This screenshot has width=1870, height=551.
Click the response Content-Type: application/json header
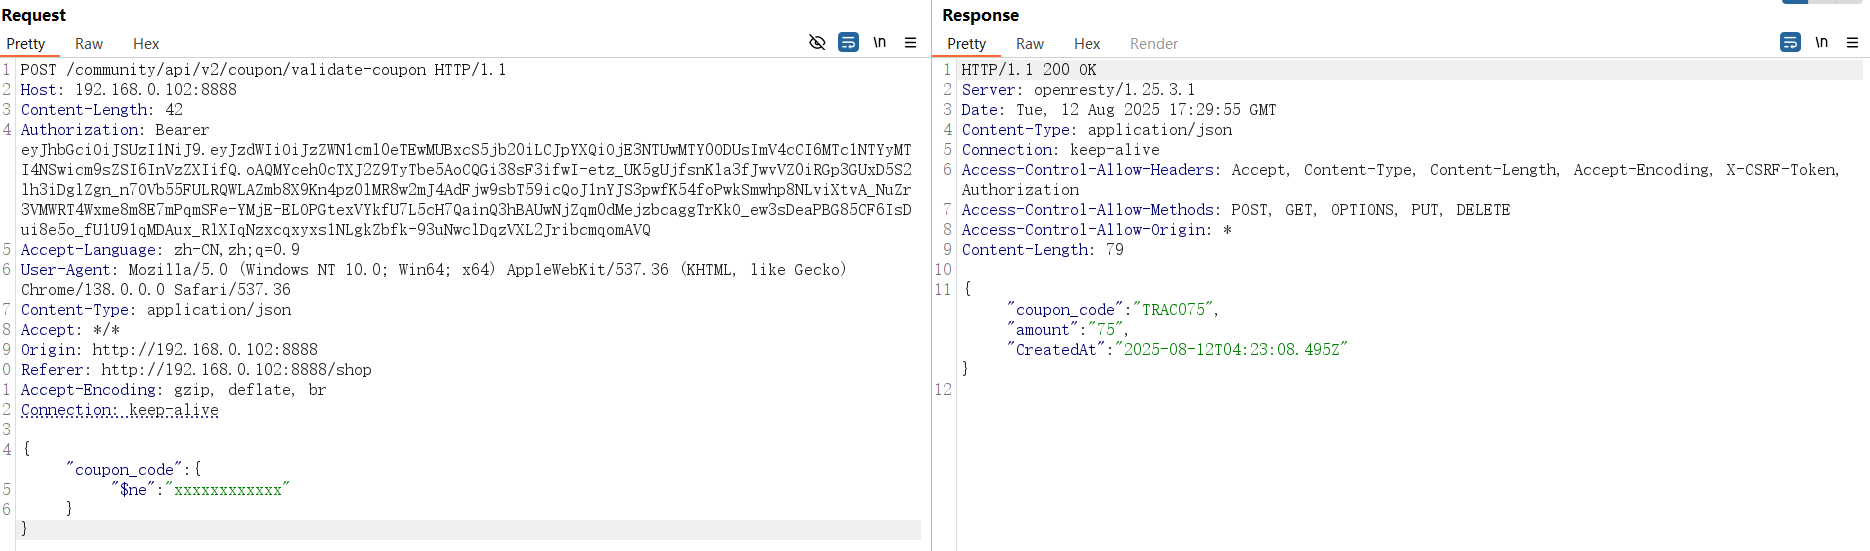[x=1097, y=130]
